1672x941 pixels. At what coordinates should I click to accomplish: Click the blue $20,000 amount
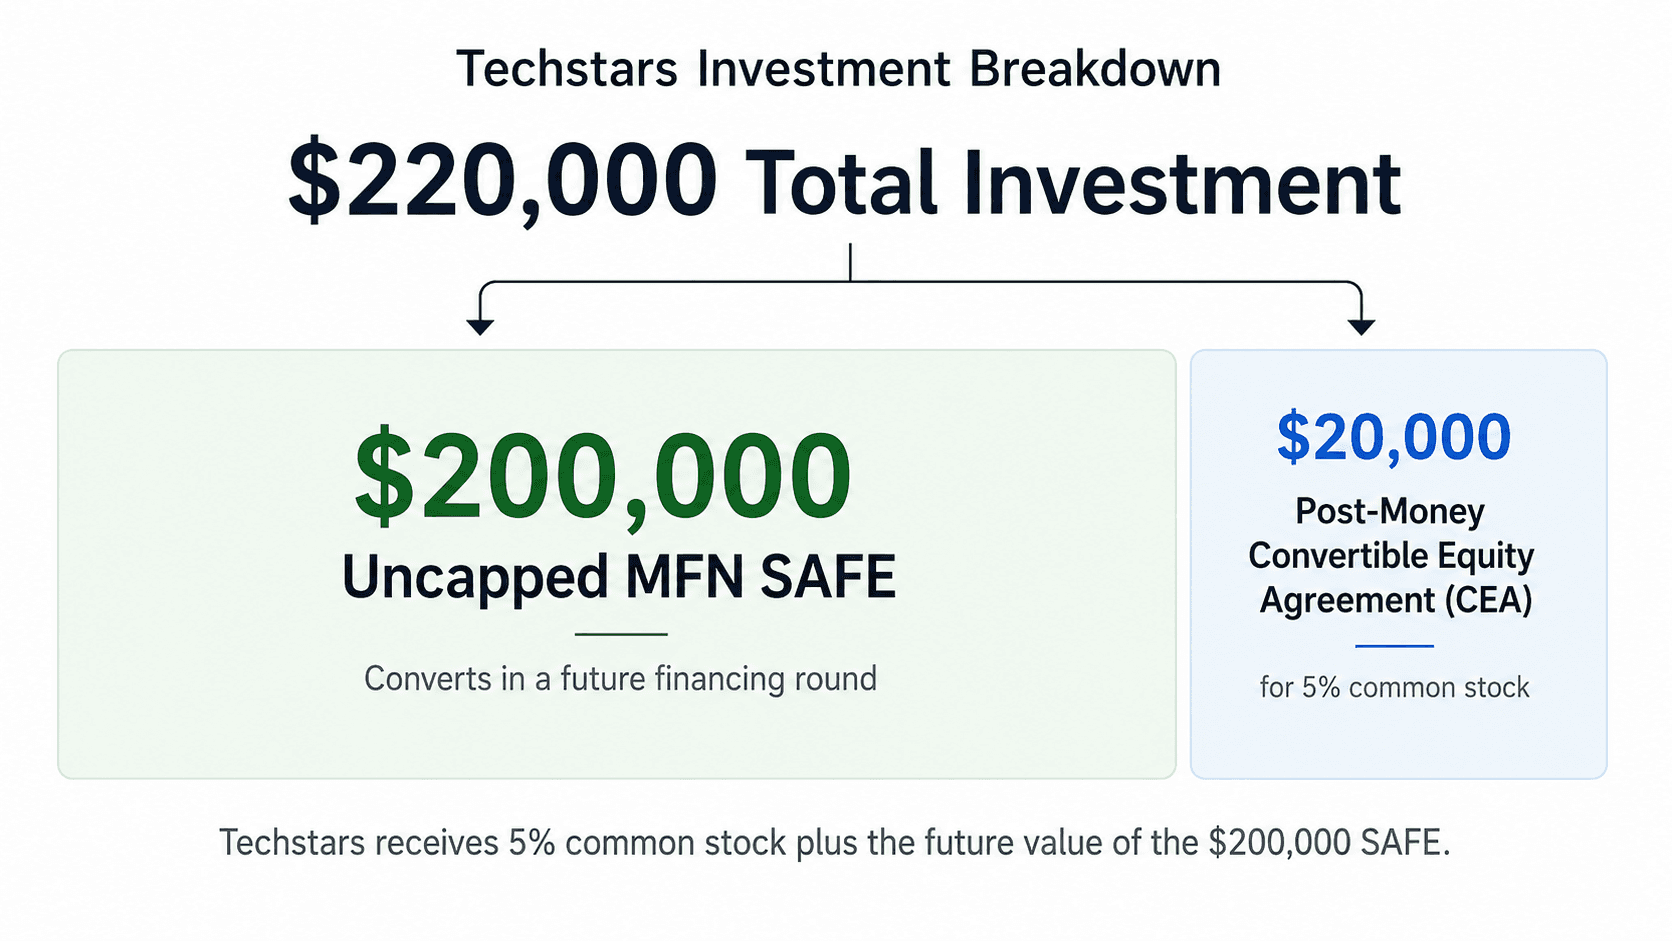pos(1394,437)
